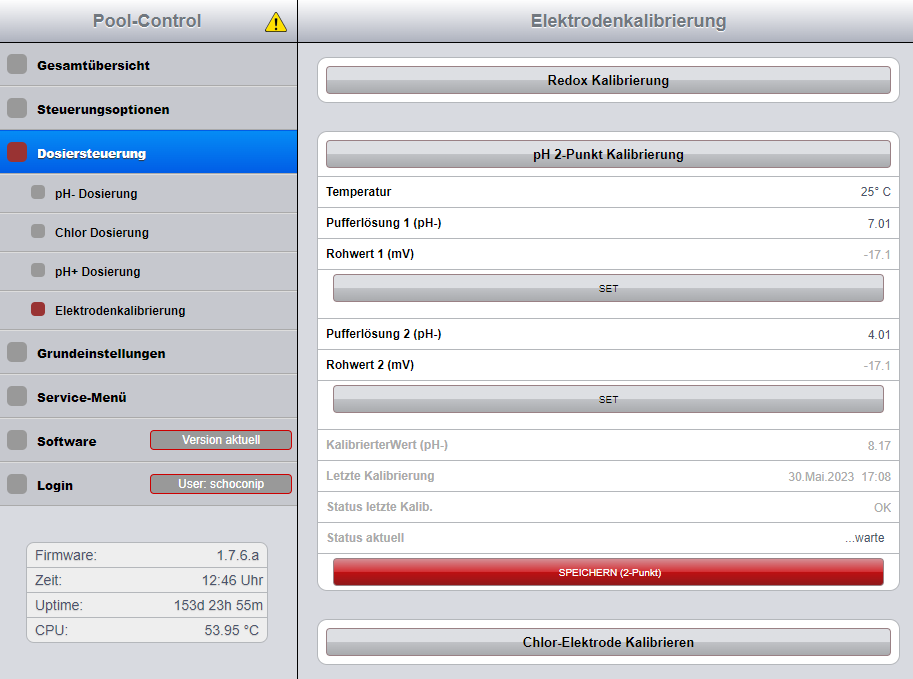Click the Letzte Kalibrierung date 30.Mai.2023
The height and width of the screenshot is (679, 913).
coord(821,477)
